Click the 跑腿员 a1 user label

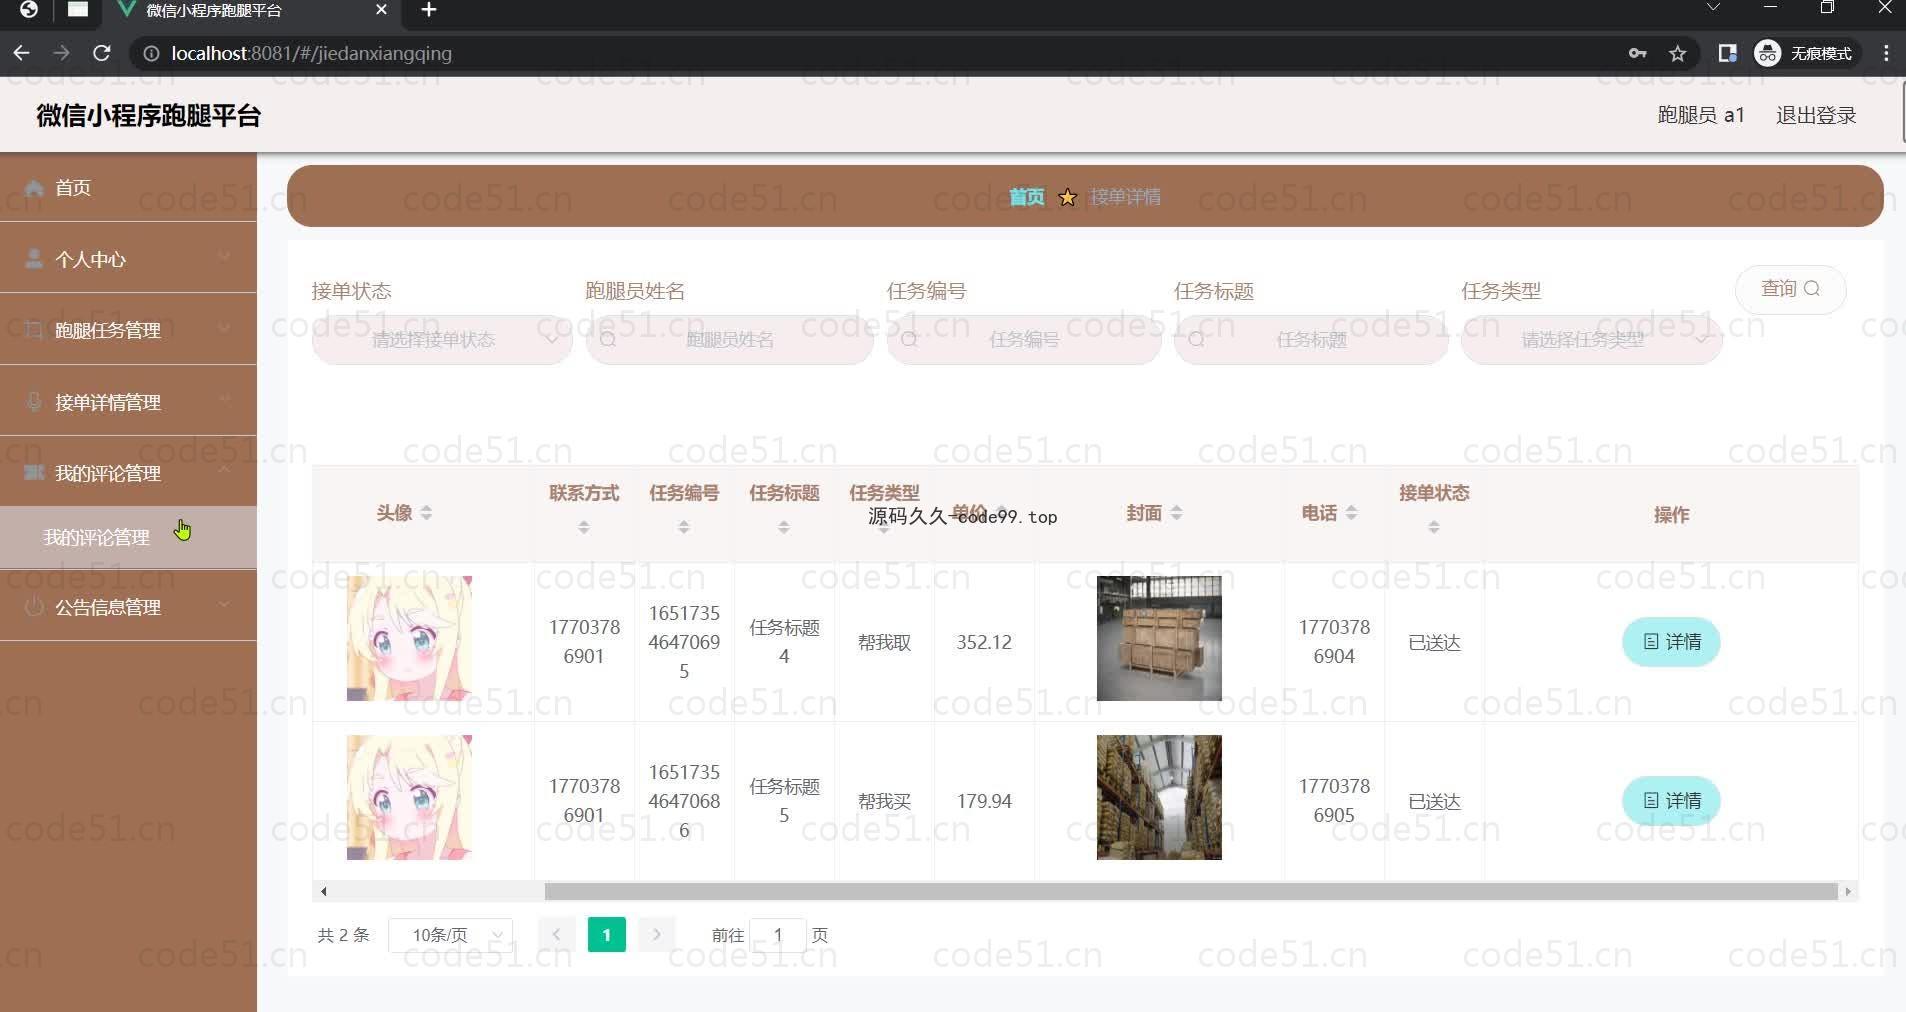1701,115
